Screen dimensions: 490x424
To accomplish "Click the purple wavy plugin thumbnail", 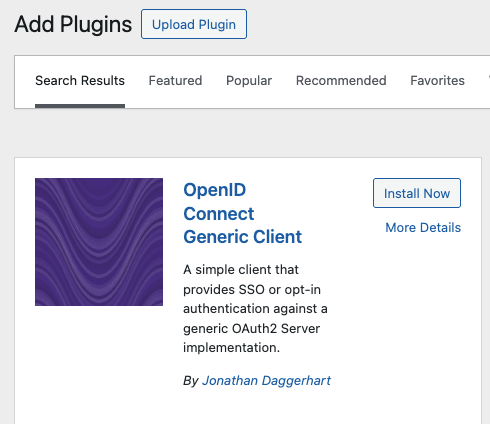I will (x=99, y=242).
